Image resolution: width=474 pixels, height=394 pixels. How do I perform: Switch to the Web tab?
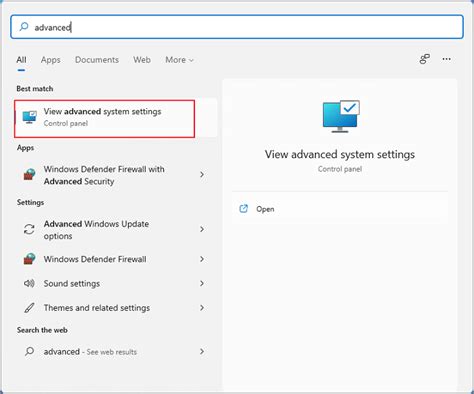pos(142,60)
